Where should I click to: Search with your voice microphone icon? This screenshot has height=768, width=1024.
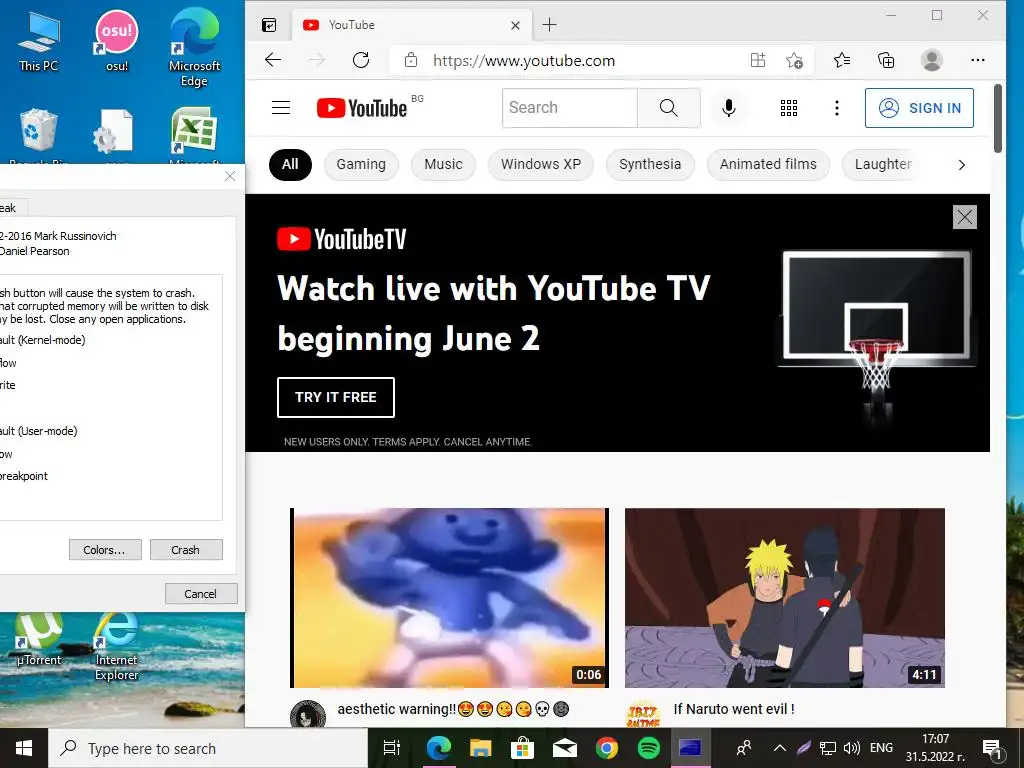coord(729,108)
